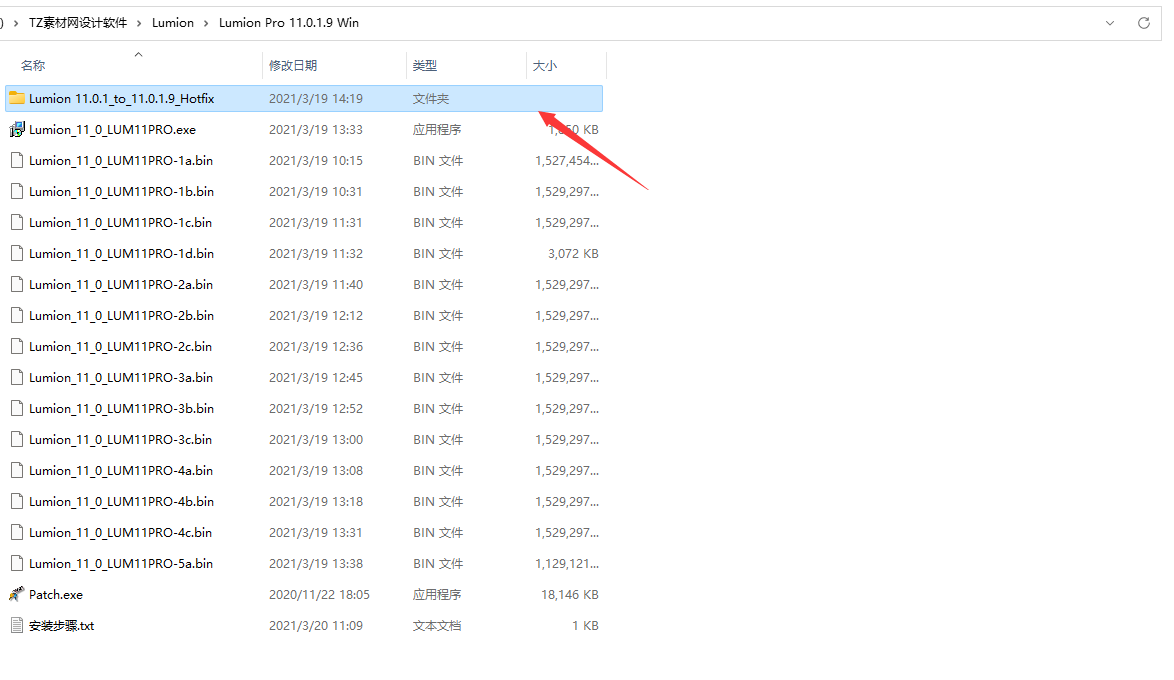The width and height of the screenshot is (1174, 680).
Task: Click file icon of LUM11PRO-1c.bin
Action: (x=16, y=222)
